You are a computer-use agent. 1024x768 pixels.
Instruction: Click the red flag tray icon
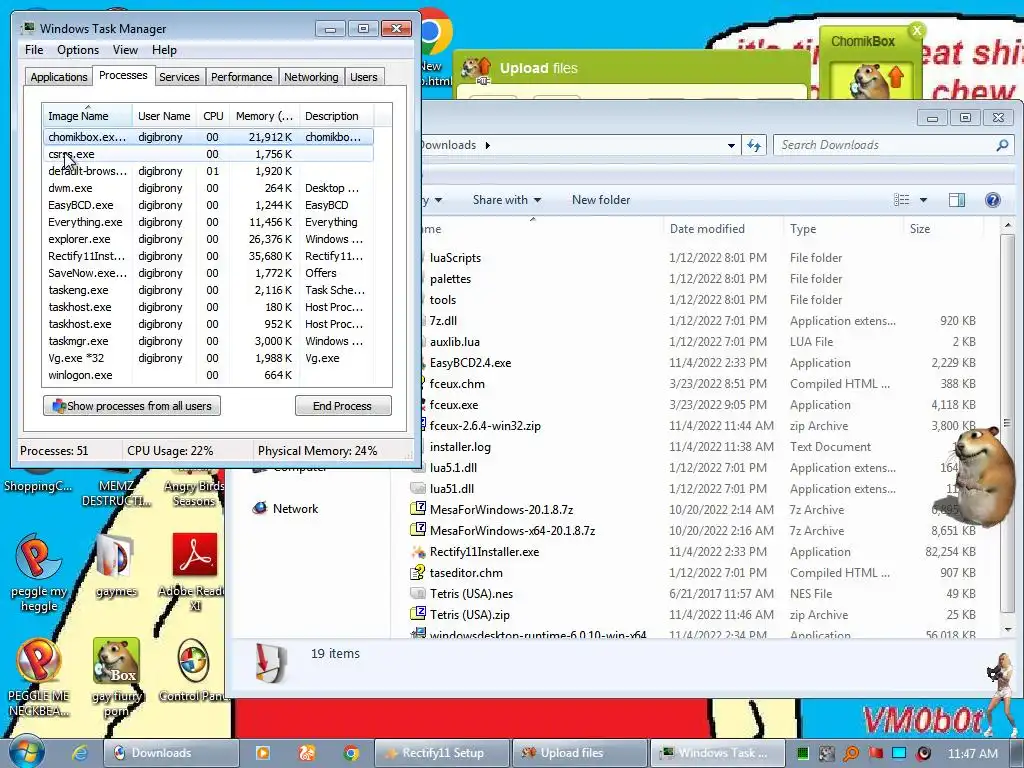click(875, 753)
